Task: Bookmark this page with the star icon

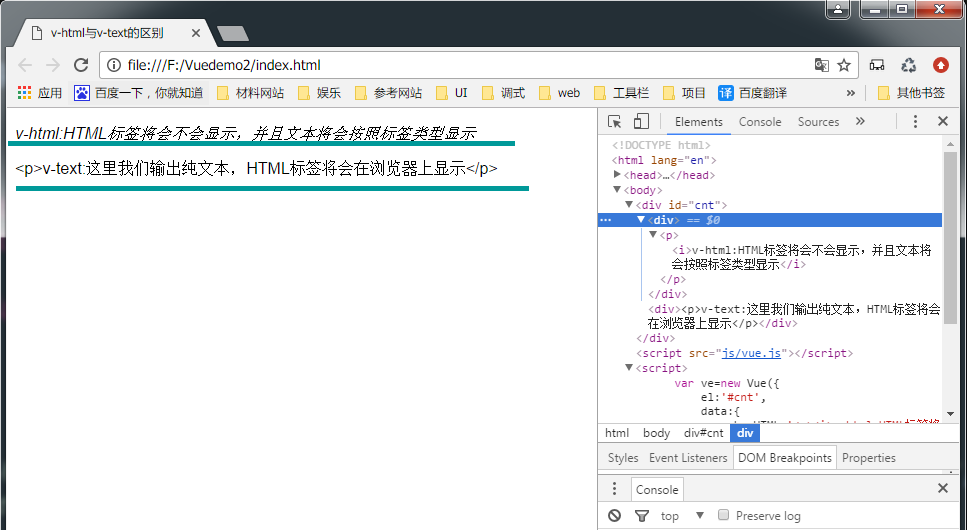Action: [844, 65]
